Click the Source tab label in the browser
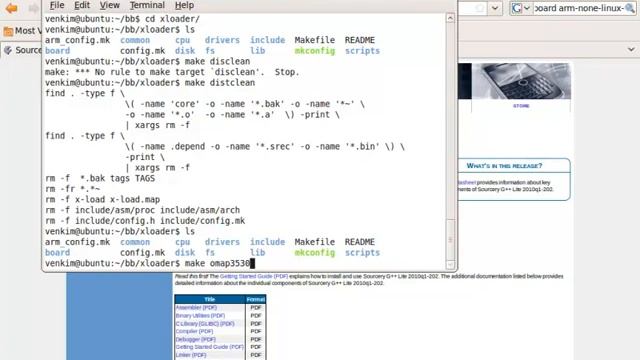The height and width of the screenshot is (360, 640). (x=28, y=50)
